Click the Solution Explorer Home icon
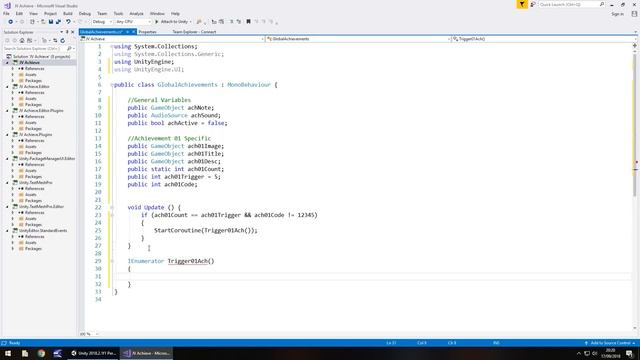This screenshot has height=360, width=640. tap(22, 40)
